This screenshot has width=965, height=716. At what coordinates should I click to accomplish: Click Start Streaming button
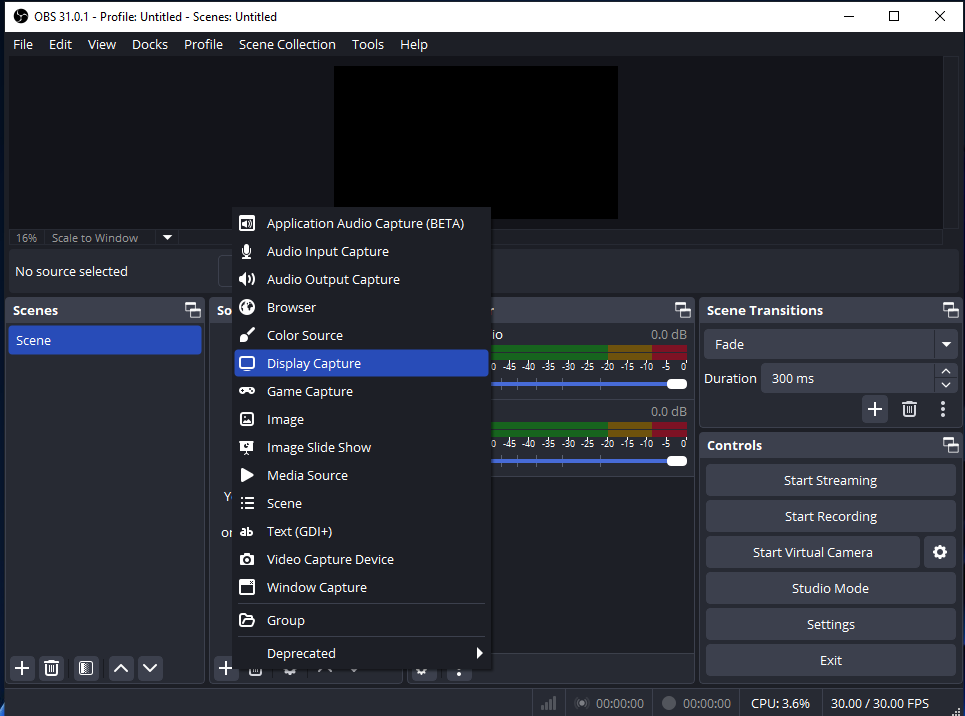830,480
